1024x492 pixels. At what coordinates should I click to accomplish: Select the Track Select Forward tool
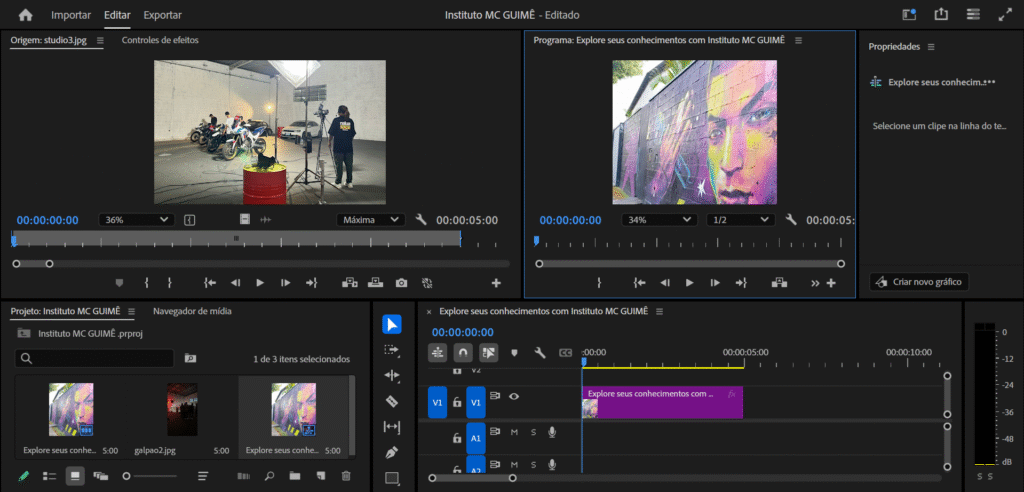click(392, 350)
